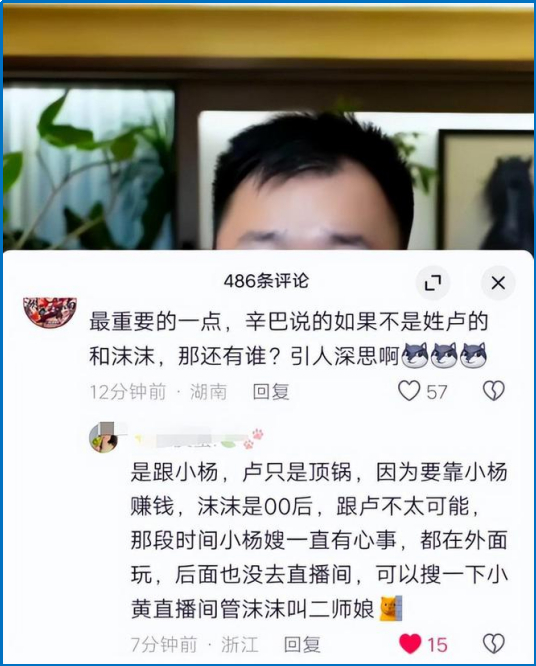Select the first comment text about 辛巴
The image size is (536, 666).
tap(288, 339)
